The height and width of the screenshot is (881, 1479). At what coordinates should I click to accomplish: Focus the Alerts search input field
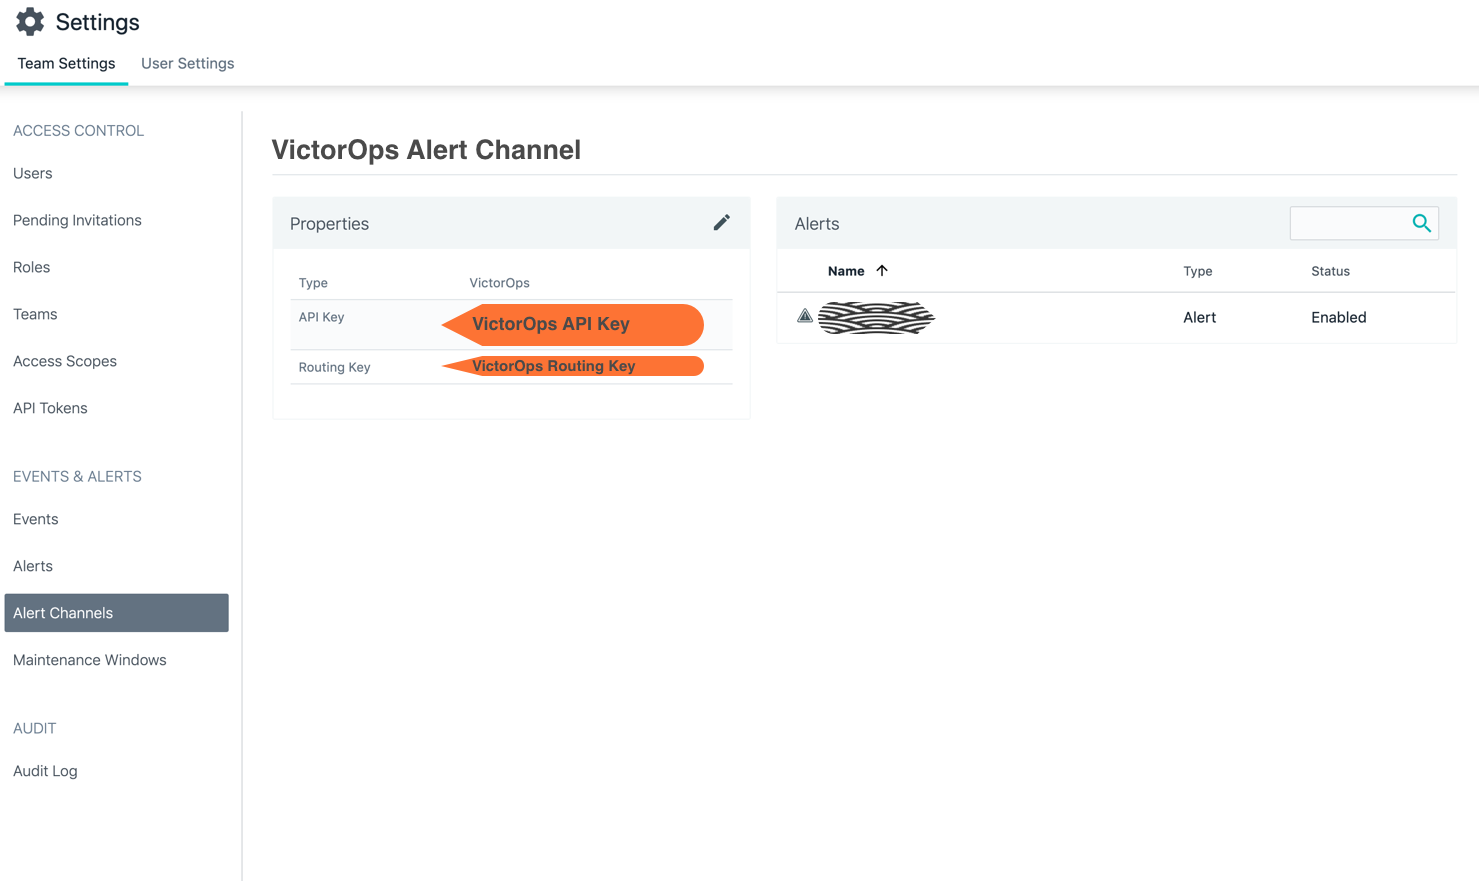click(1350, 223)
